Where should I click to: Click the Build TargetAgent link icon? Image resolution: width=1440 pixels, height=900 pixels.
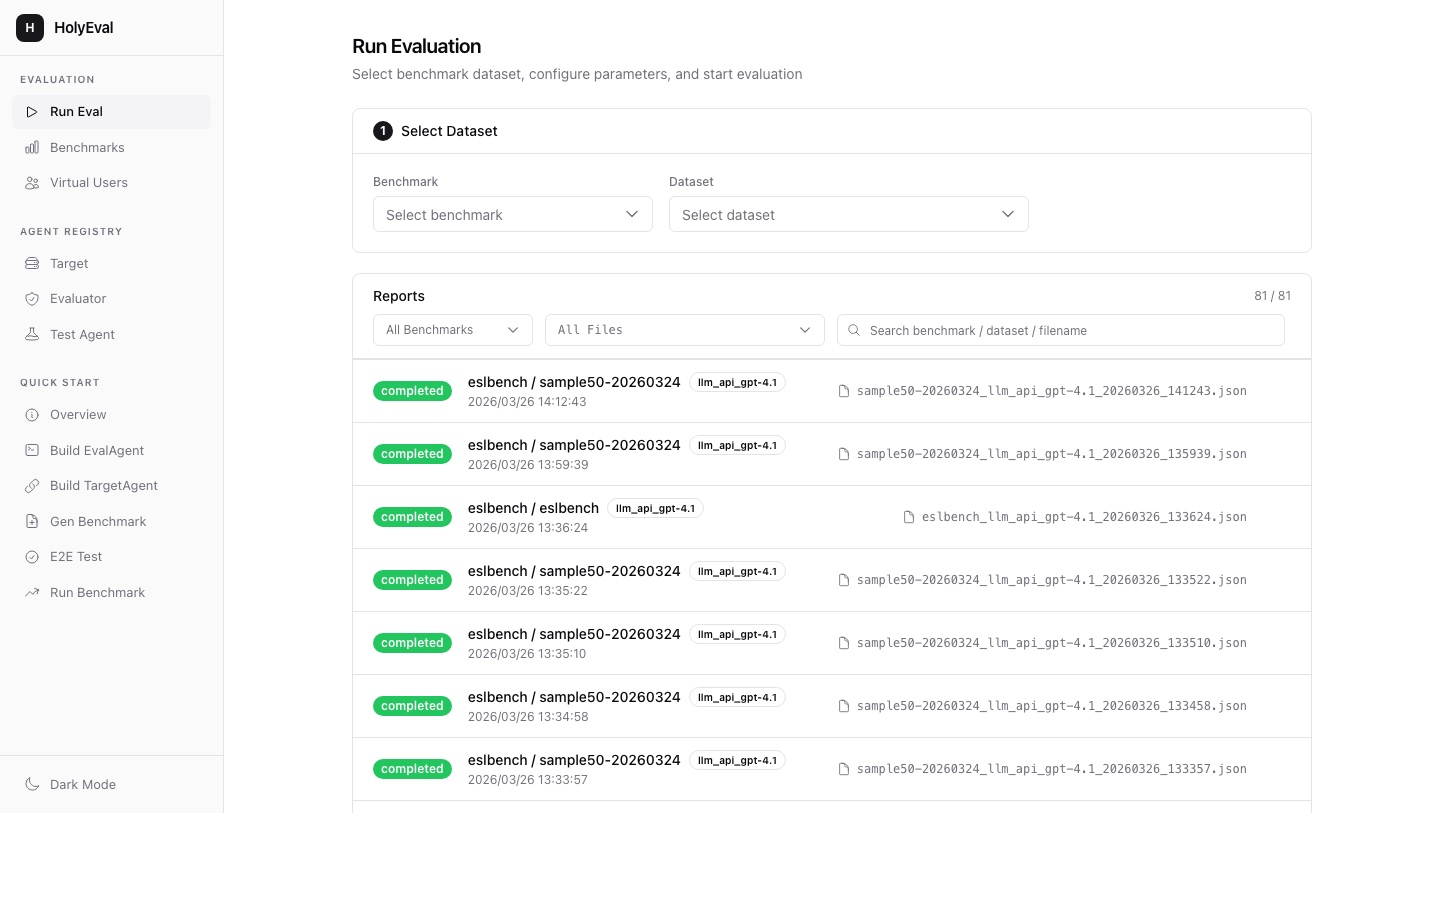pyautogui.click(x=32, y=486)
